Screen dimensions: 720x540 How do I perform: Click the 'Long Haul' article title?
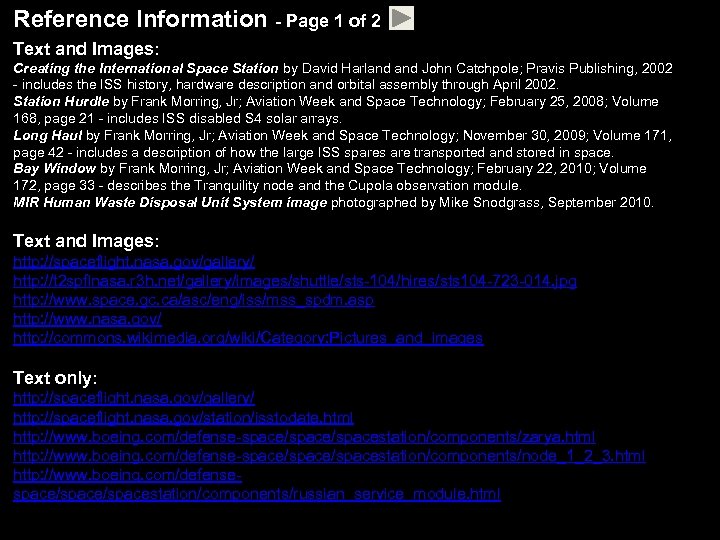pos(48,135)
